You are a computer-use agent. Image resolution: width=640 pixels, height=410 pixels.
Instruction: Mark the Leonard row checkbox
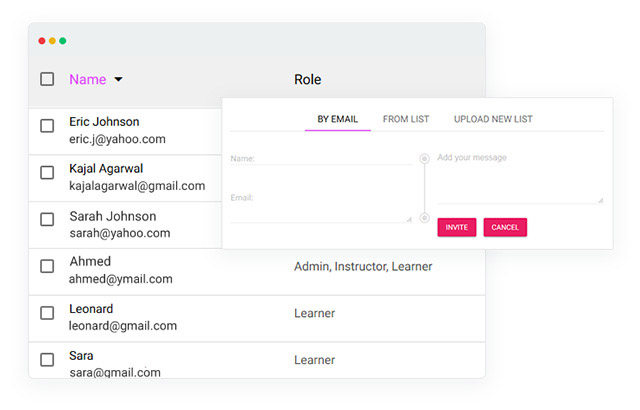(47, 313)
